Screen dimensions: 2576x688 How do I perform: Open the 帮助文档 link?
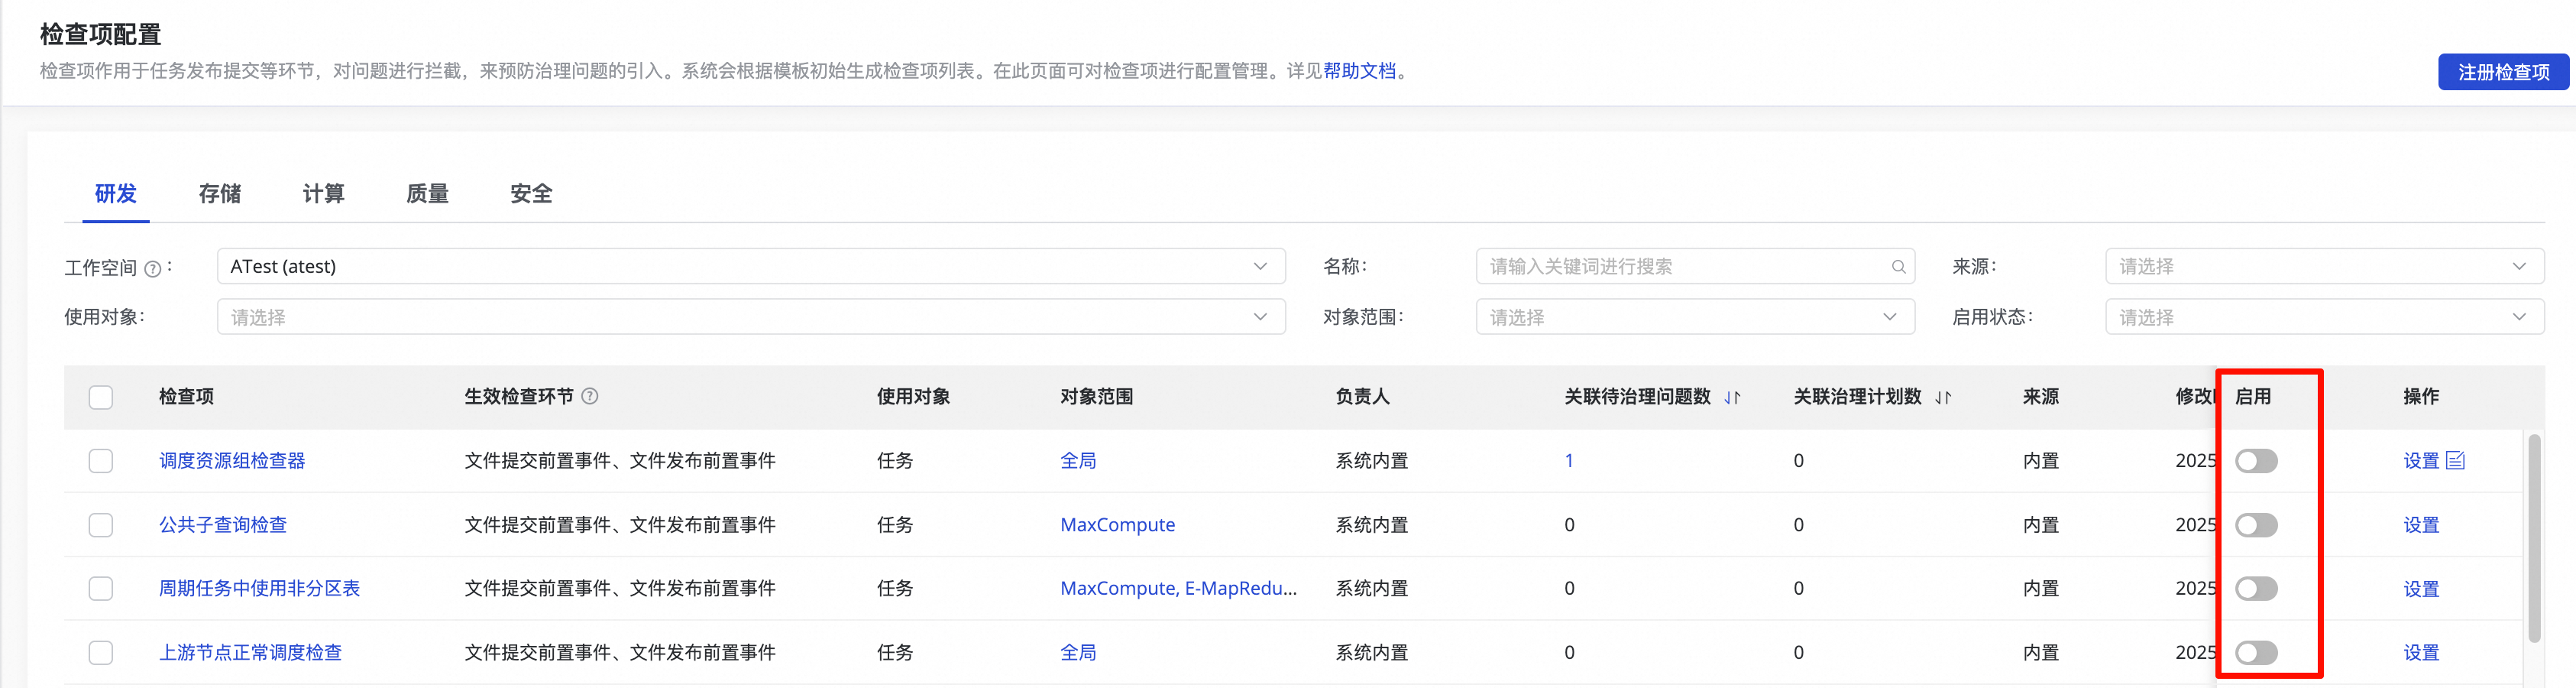pos(1359,71)
